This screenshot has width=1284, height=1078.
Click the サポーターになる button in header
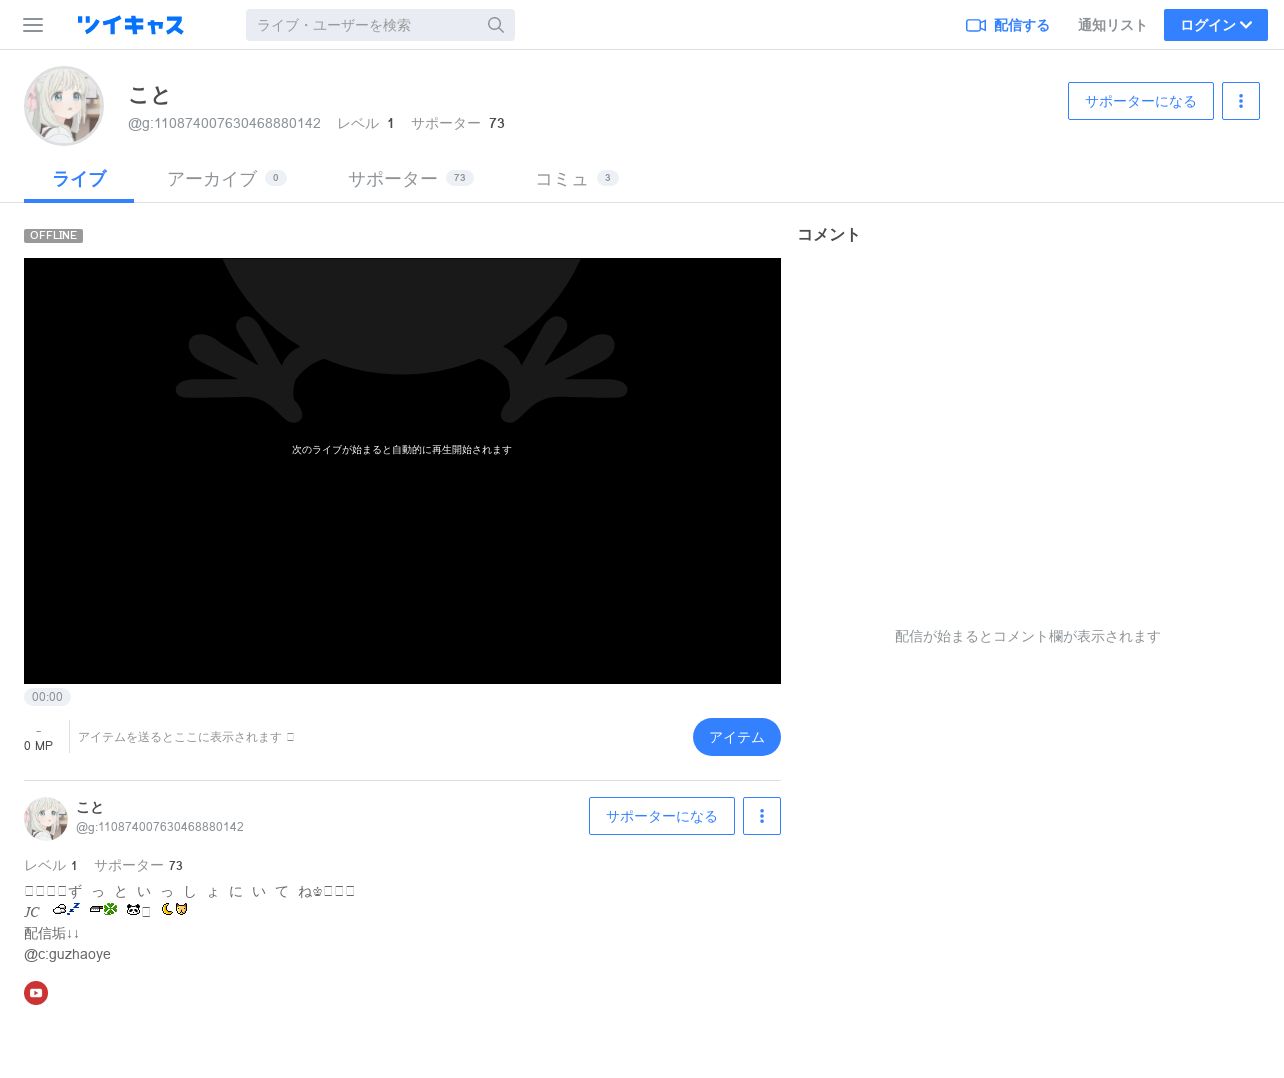[1141, 101]
